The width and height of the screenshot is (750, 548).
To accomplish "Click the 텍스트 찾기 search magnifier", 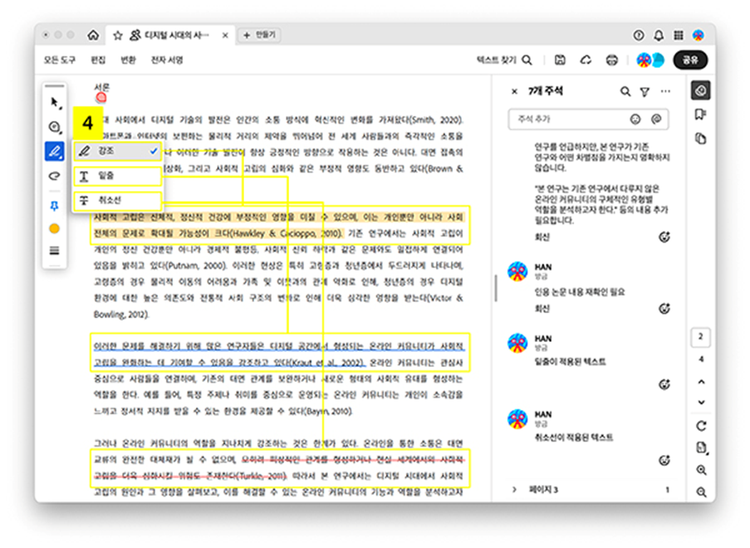I will (527, 60).
